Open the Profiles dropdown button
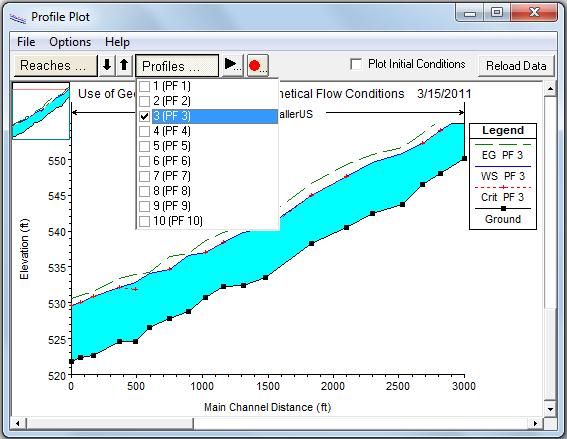 click(177, 66)
